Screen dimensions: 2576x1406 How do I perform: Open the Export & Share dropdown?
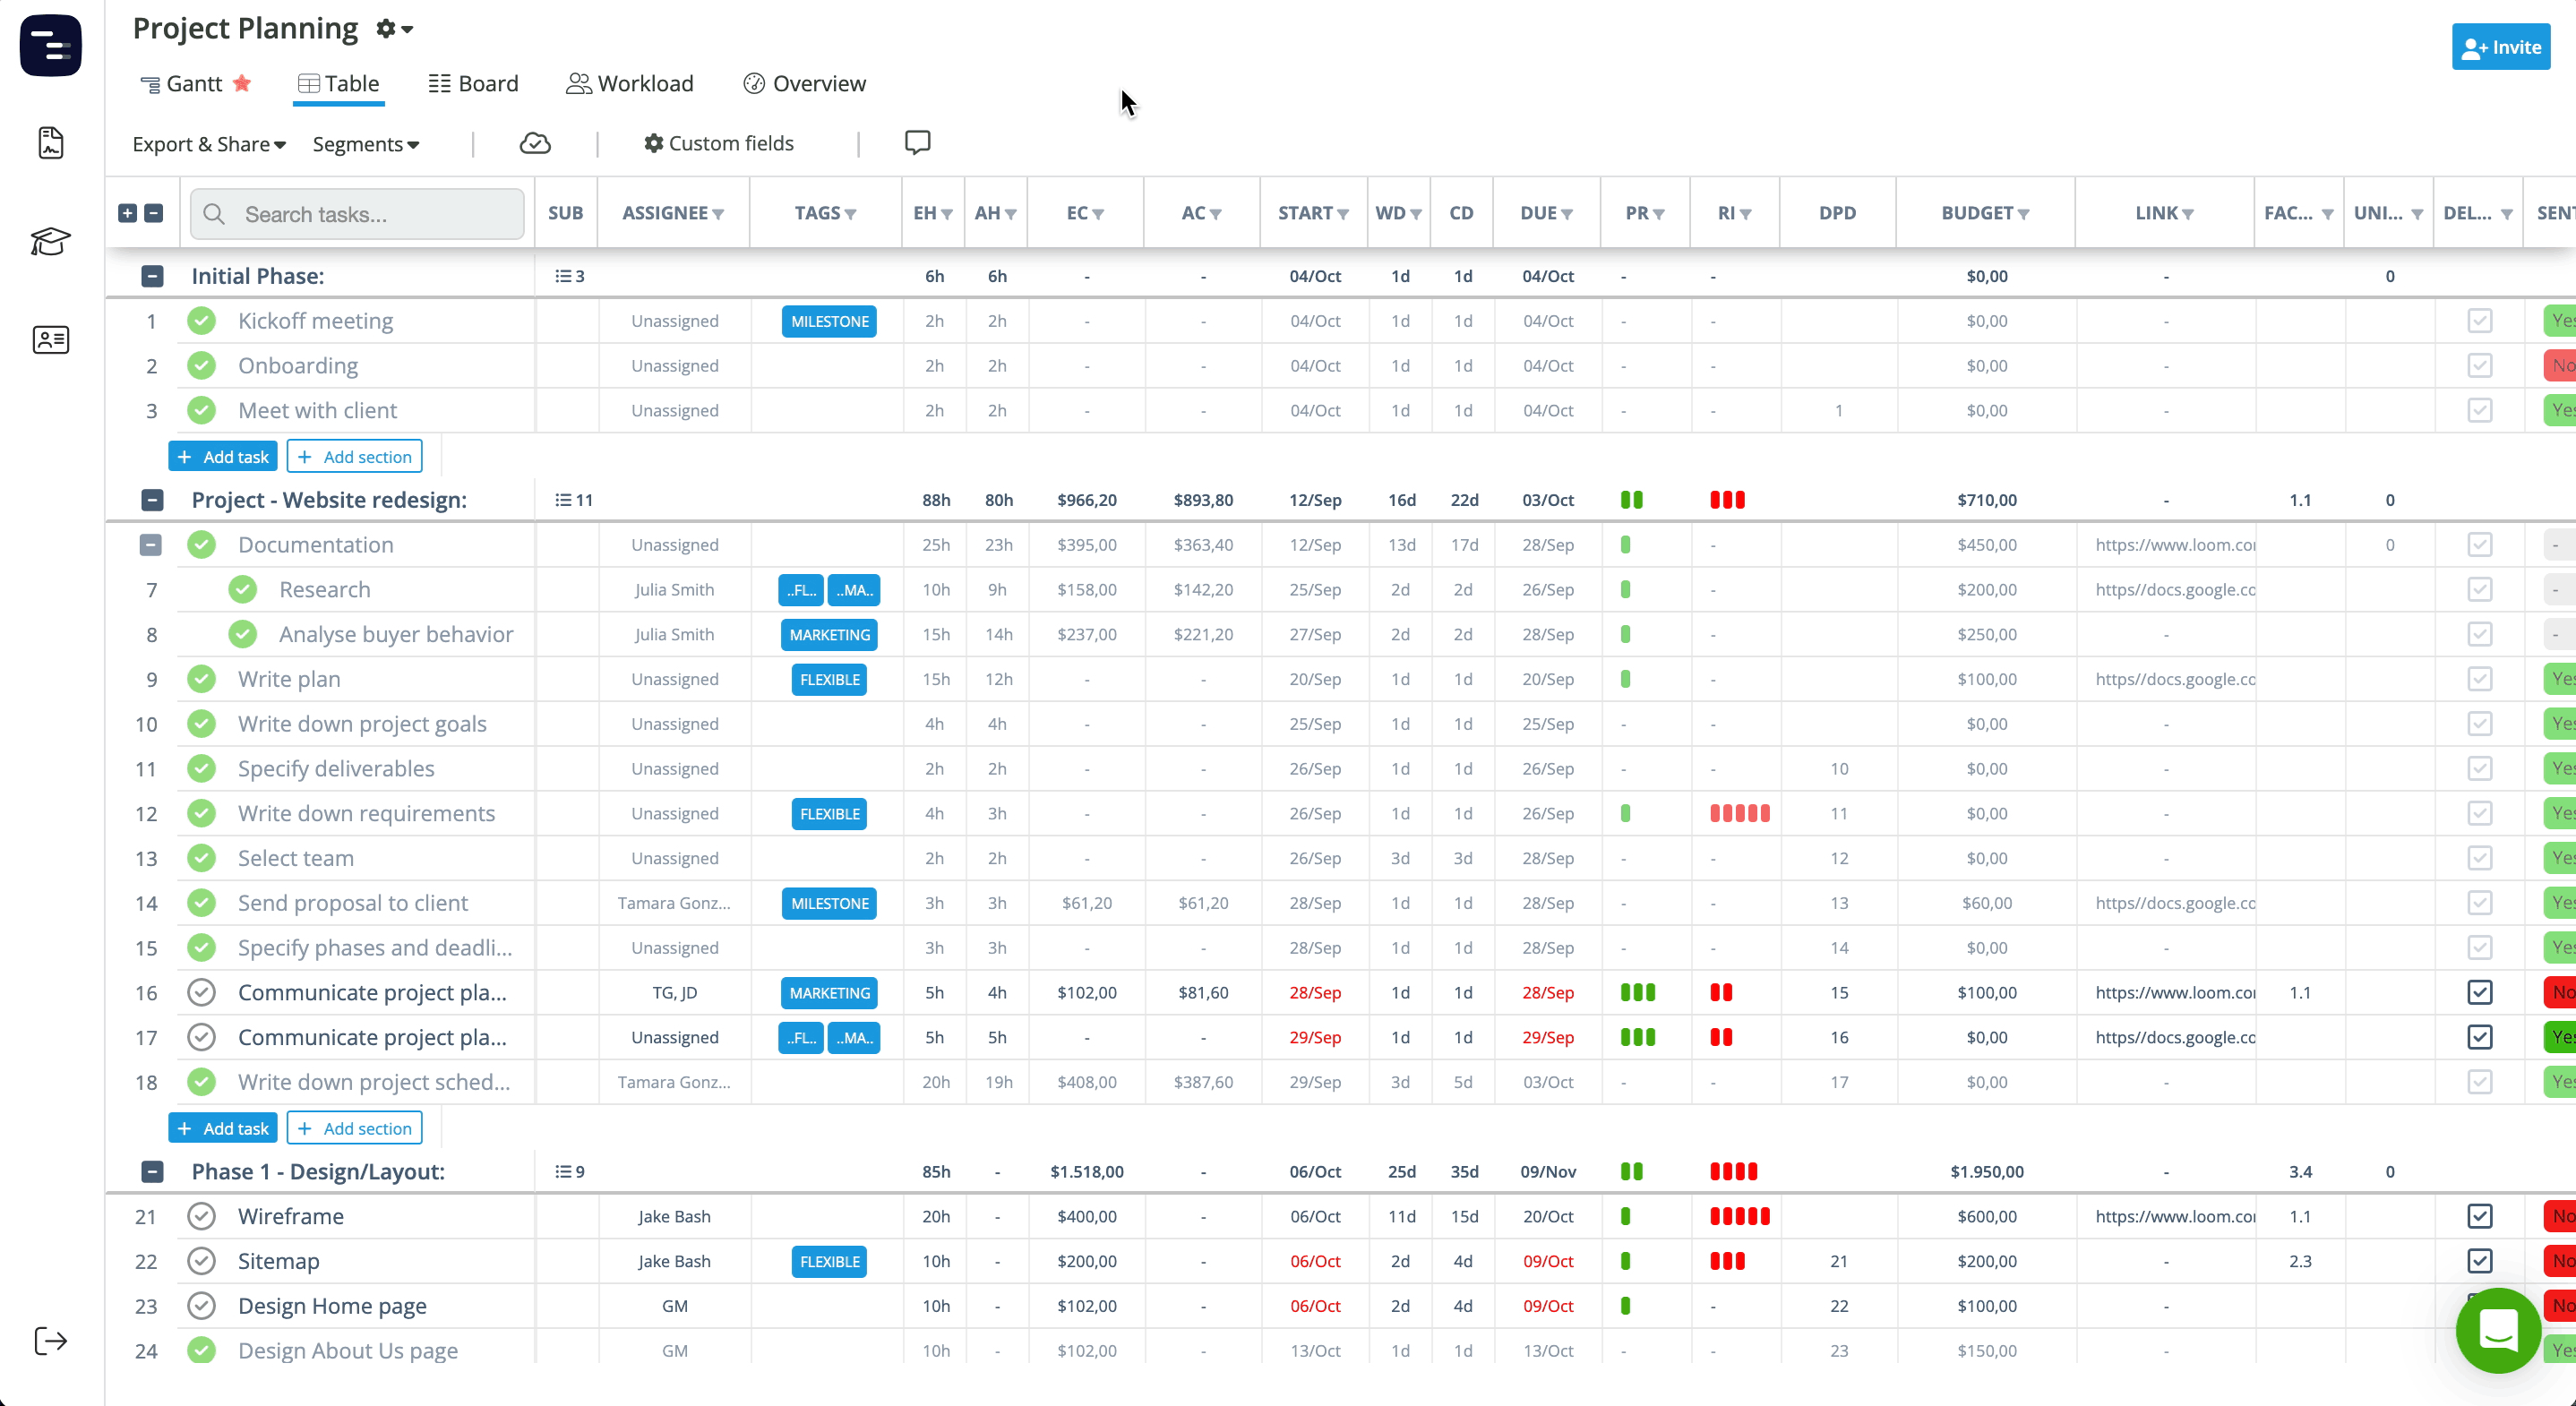(209, 144)
